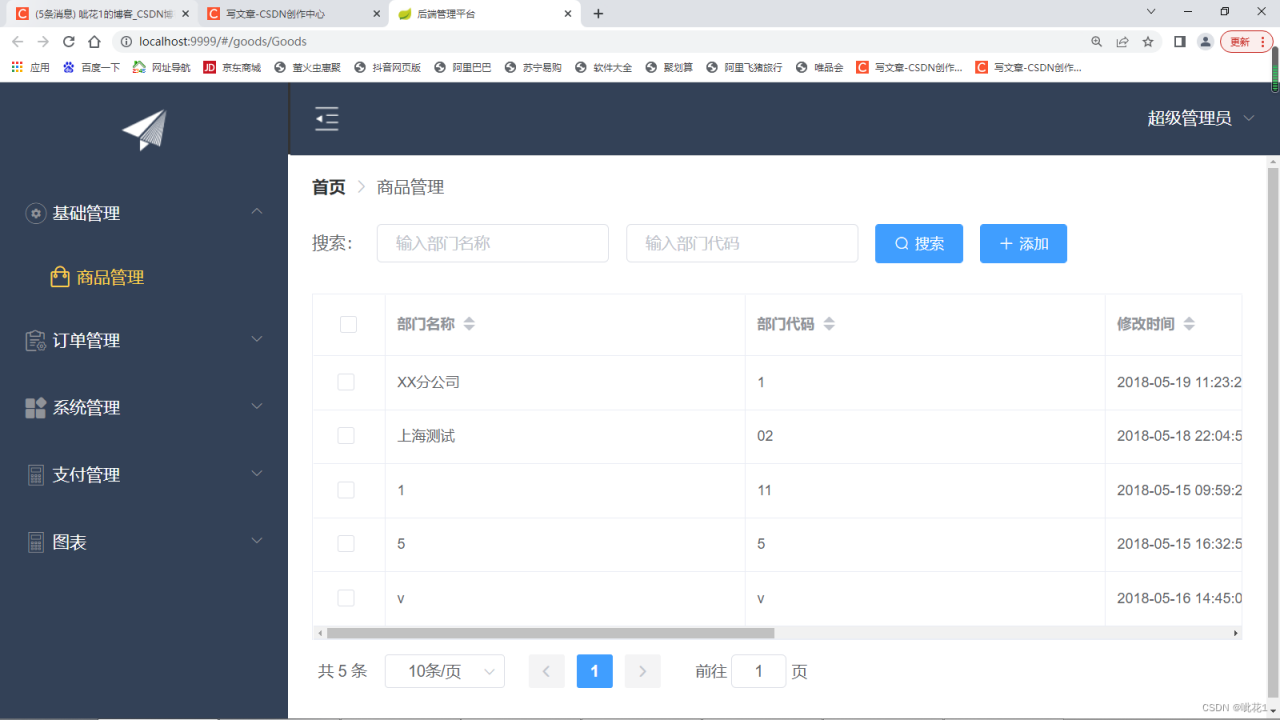Screen dimensions: 1280x720
Task: Open the tab search chevron in title bar
Action: 1151,12
